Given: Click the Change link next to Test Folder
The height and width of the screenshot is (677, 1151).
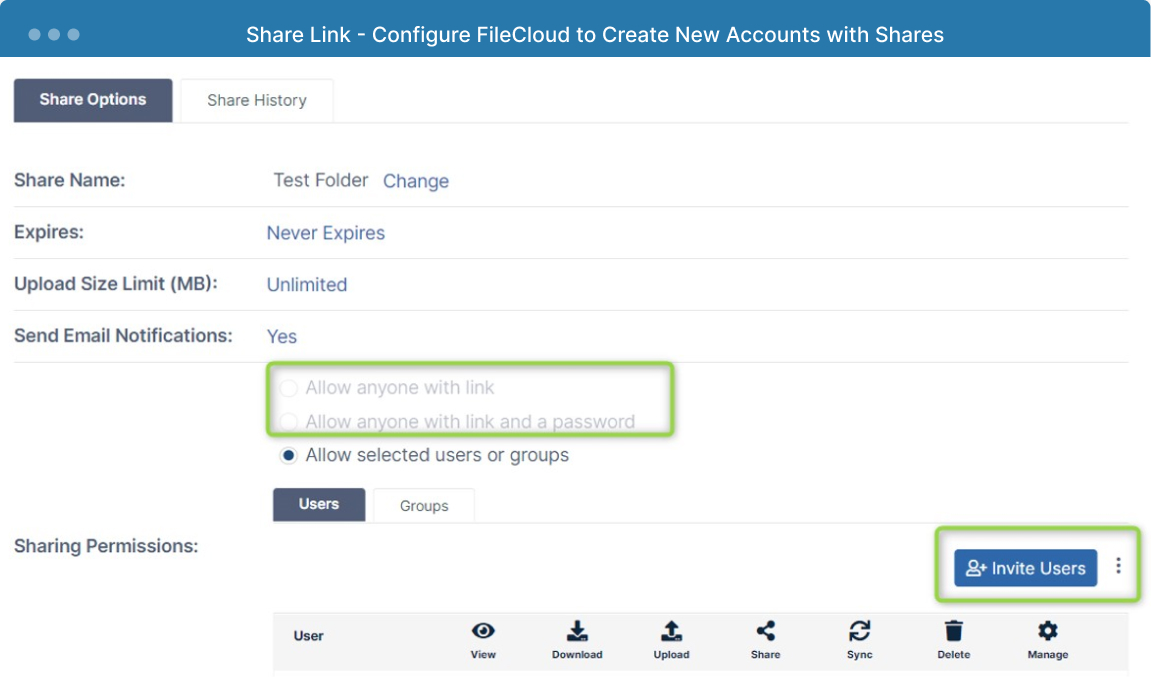Looking at the screenshot, I should tap(415, 181).
